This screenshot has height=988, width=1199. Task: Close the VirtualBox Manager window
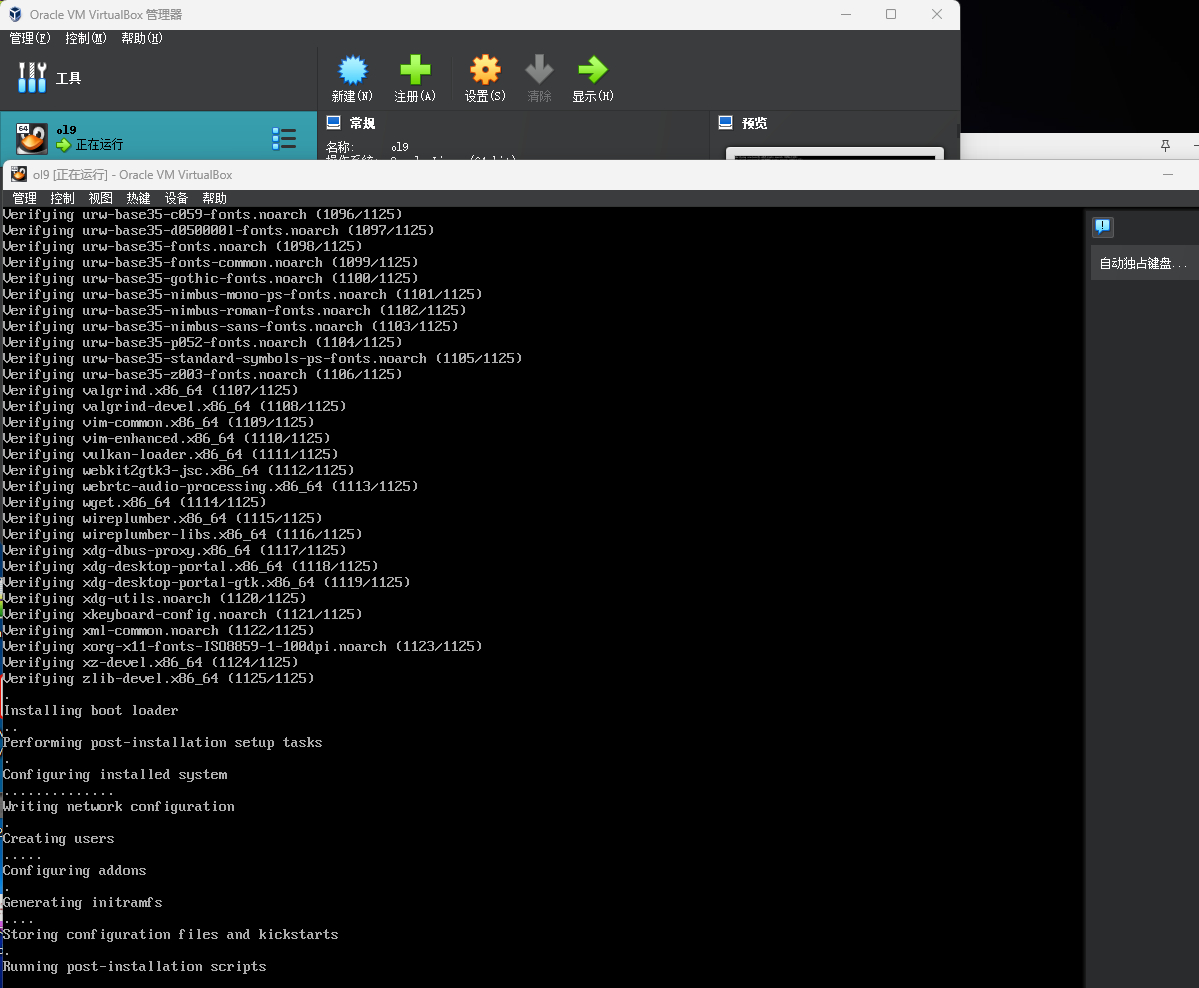pos(937,14)
